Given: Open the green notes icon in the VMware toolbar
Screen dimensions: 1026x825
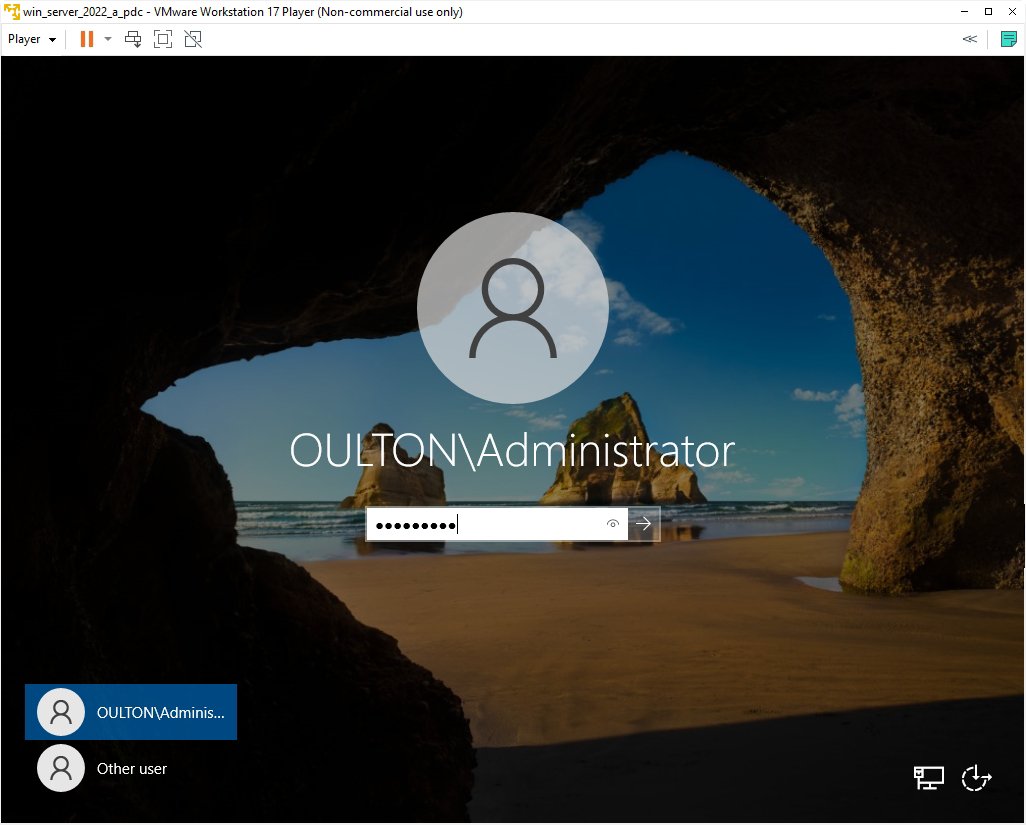Looking at the screenshot, I should tap(1008, 39).
